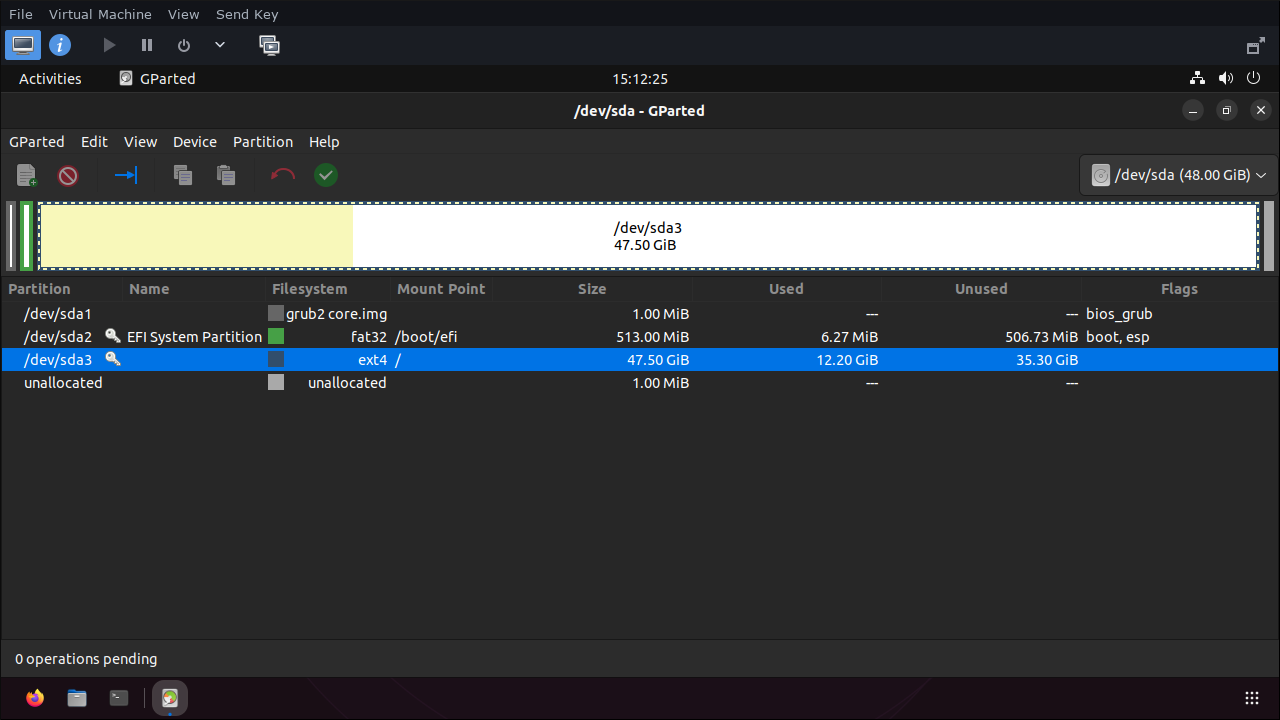Open the Send Key menu
The width and height of the screenshot is (1280, 720).
247,14
